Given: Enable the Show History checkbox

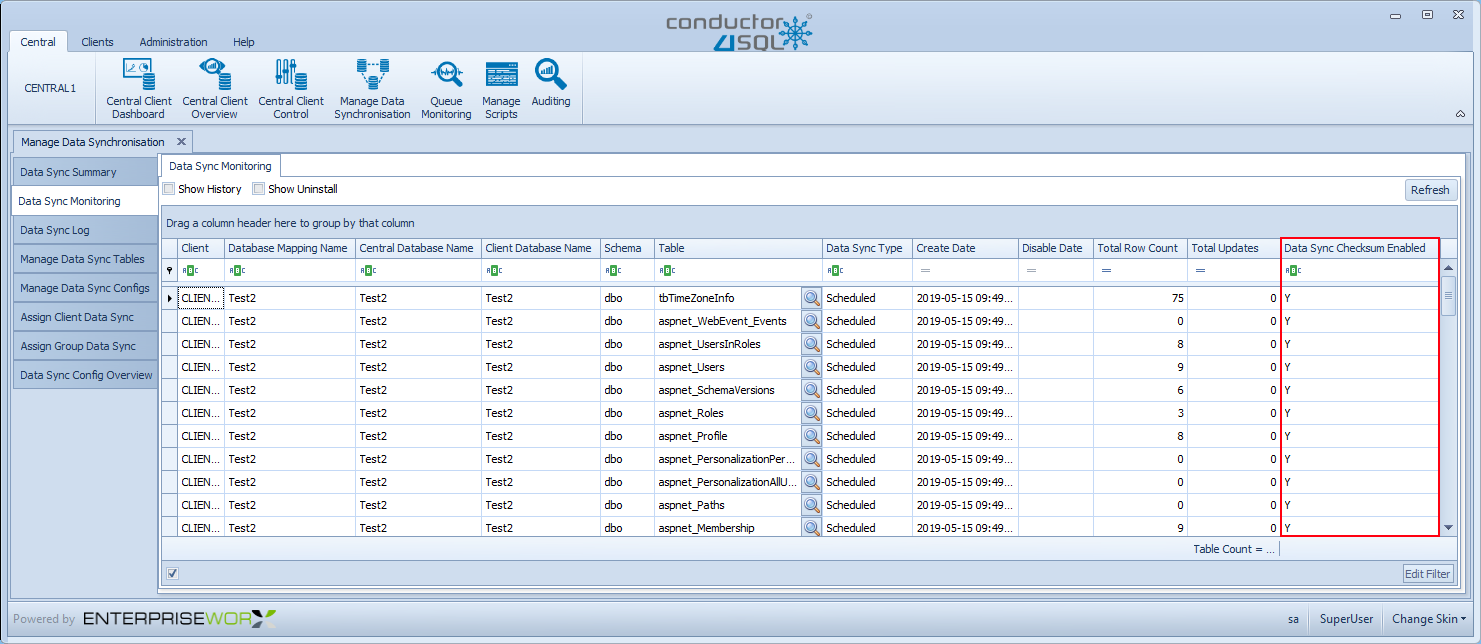Looking at the screenshot, I should [170, 189].
